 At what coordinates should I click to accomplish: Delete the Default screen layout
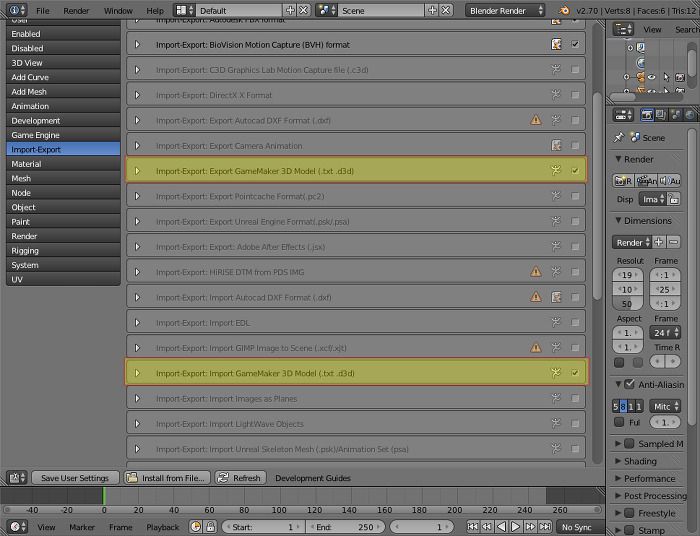click(x=304, y=10)
